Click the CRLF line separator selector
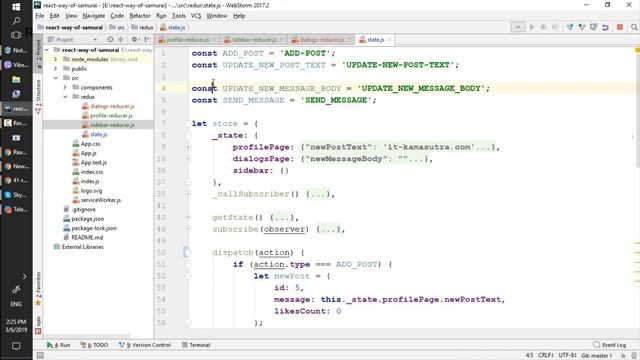Screen dimensions: 640x360 coord(546,356)
